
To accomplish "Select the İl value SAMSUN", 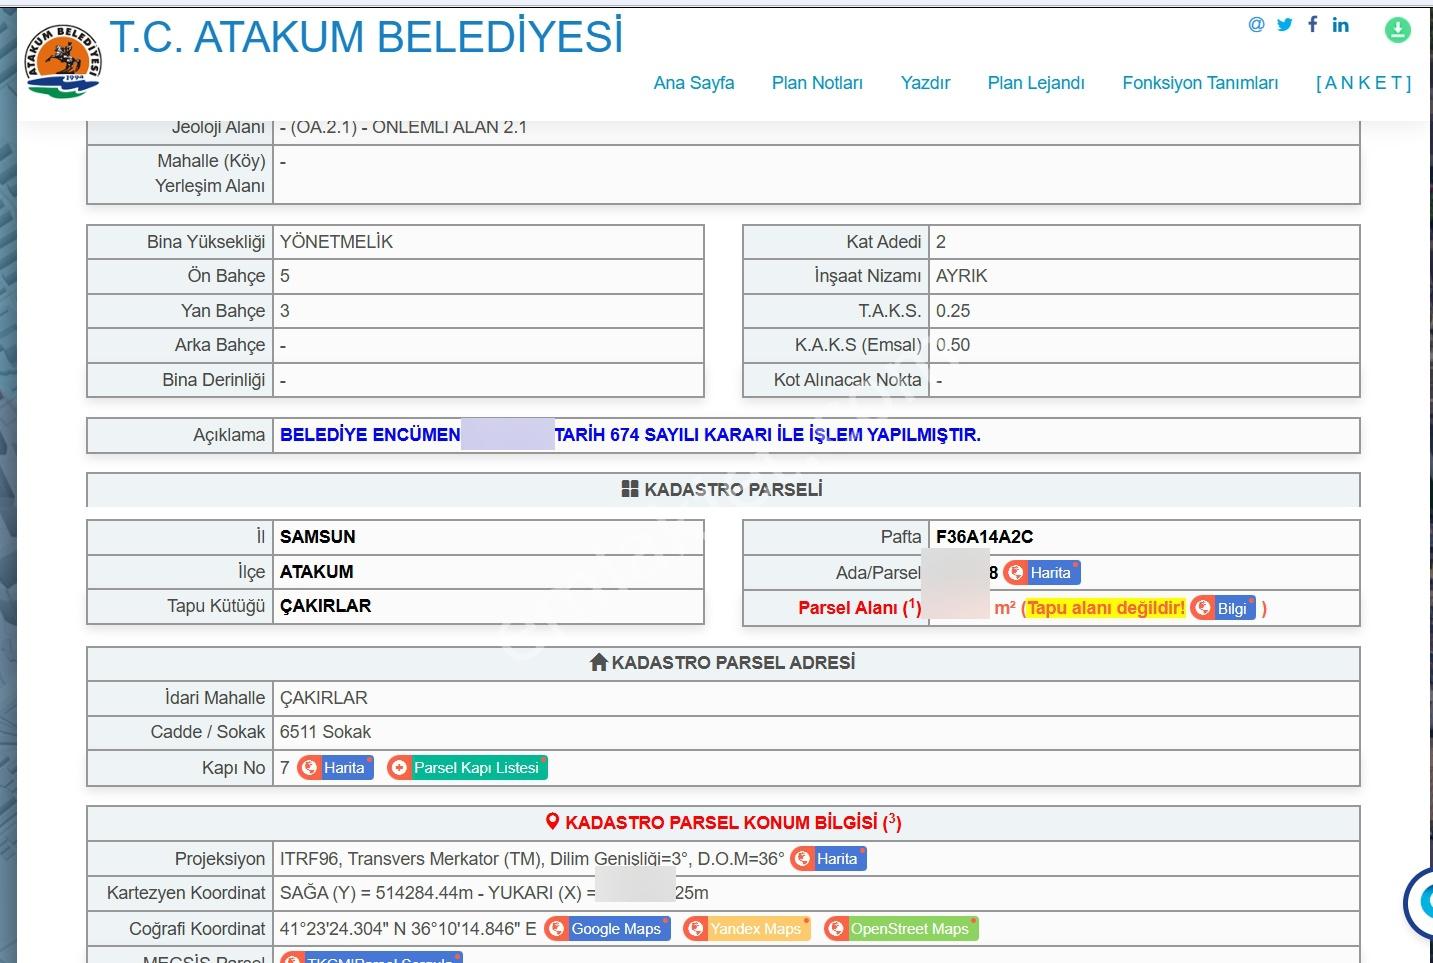I will [x=317, y=537].
